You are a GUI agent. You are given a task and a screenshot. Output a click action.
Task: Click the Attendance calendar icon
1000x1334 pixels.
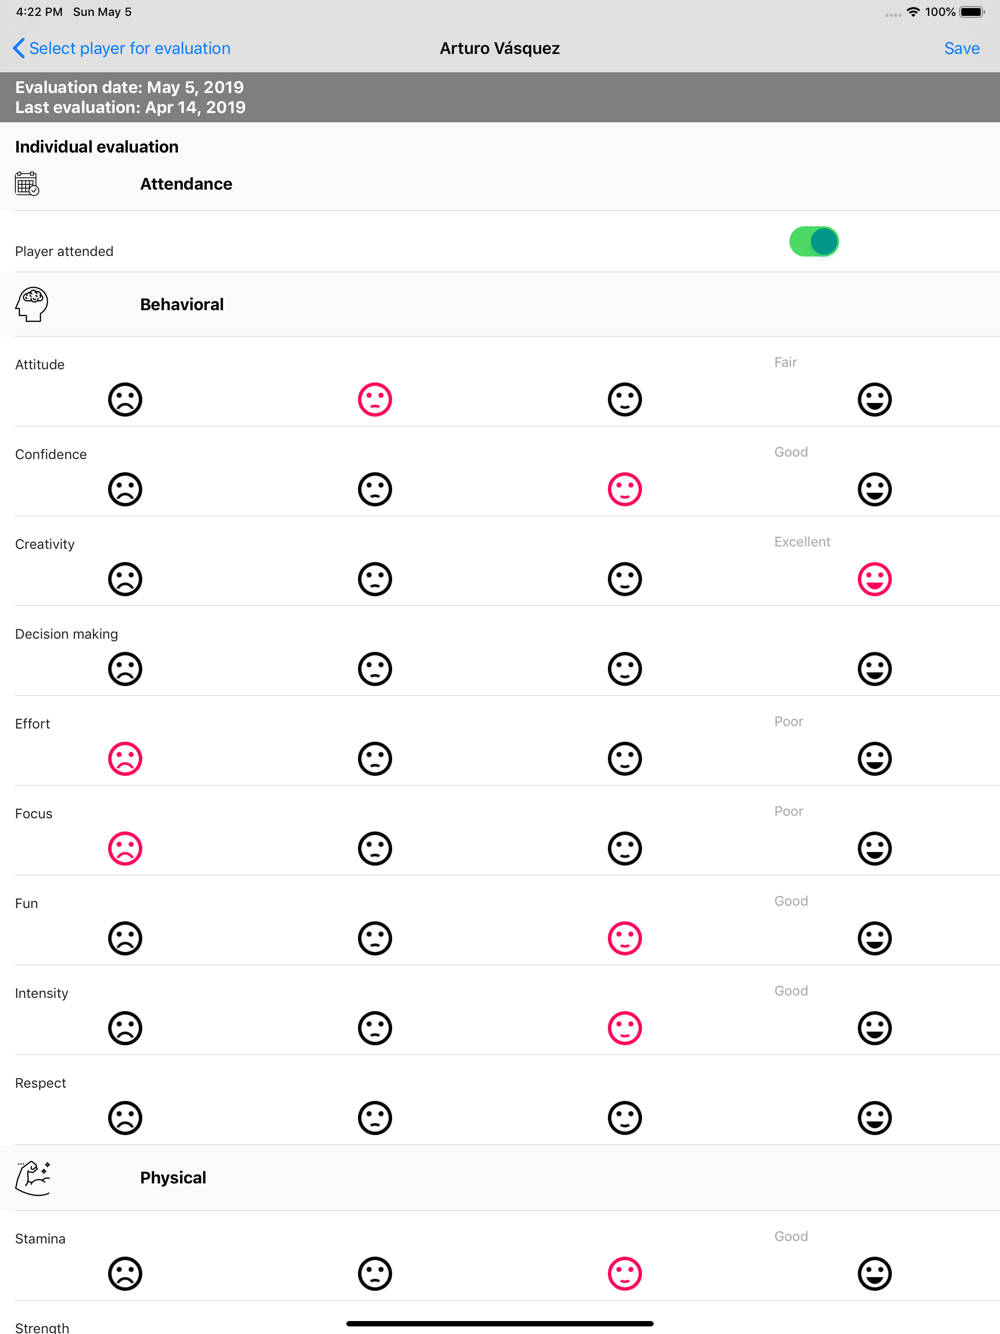click(x=27, y=184)
